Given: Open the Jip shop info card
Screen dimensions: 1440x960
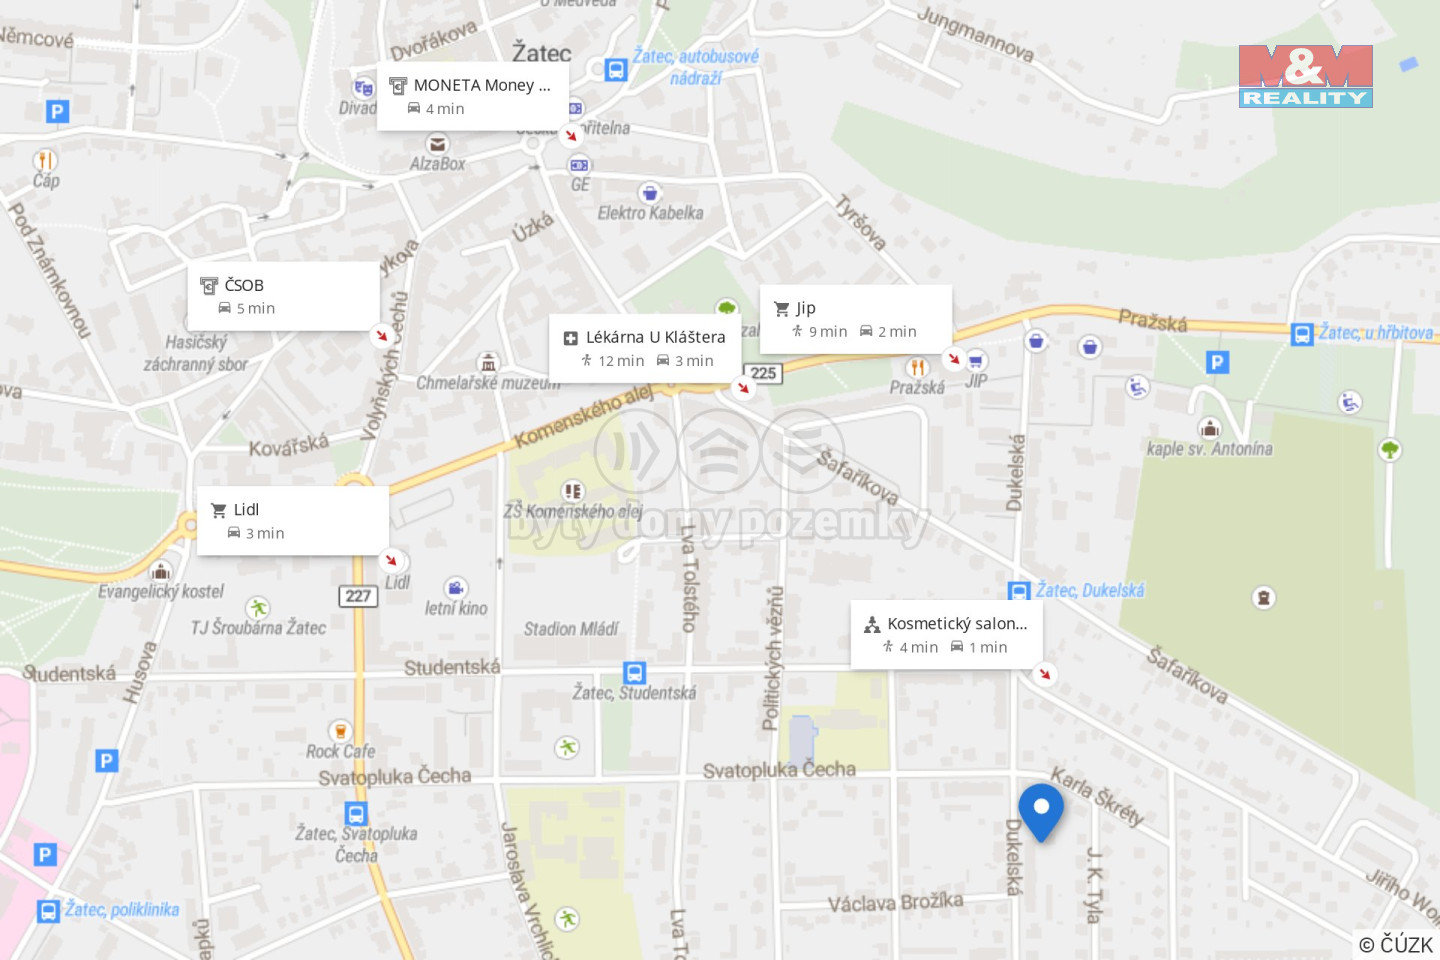Looking at the screenshot, I should [x=856, y=319].
